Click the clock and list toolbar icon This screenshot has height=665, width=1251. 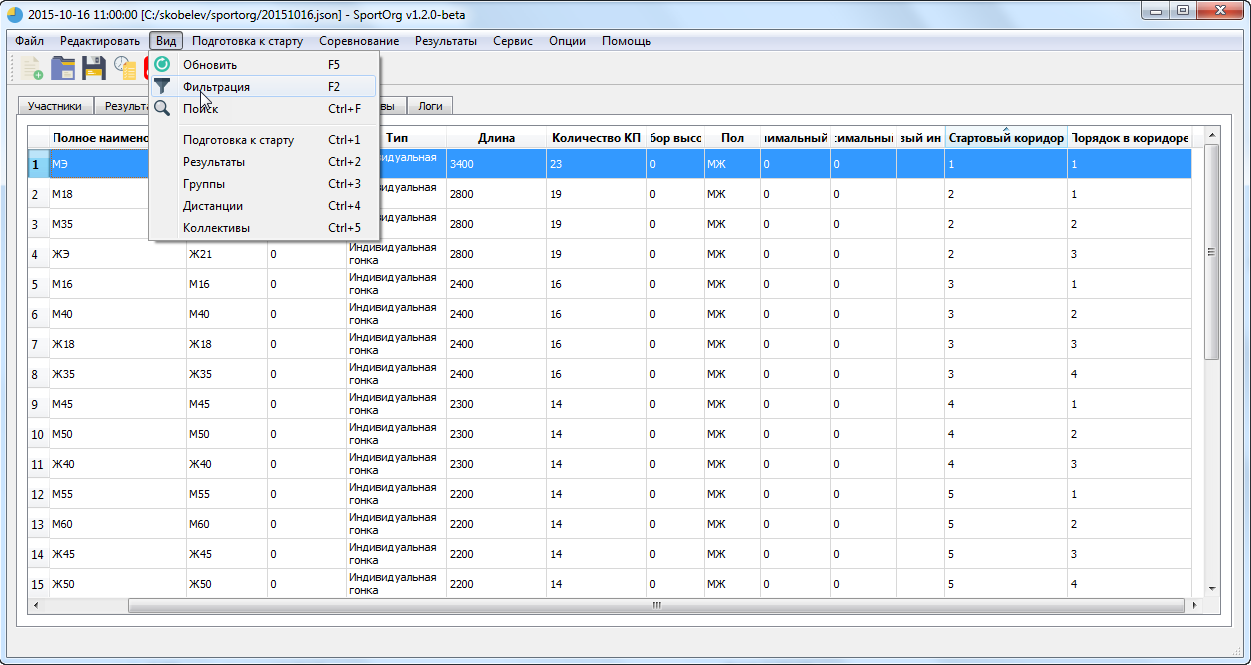pyautogui.click(x=125, y=68)
